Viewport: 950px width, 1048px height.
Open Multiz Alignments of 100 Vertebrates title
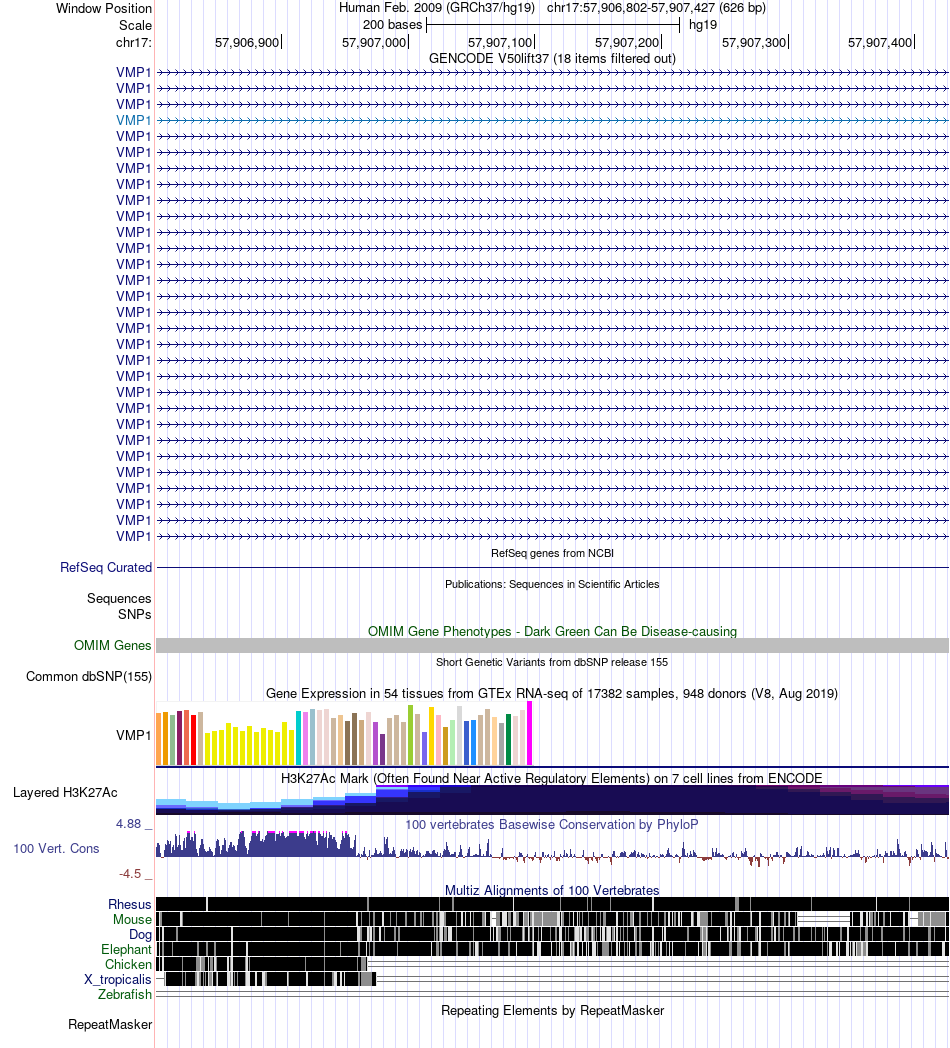[x=552, y=891]
